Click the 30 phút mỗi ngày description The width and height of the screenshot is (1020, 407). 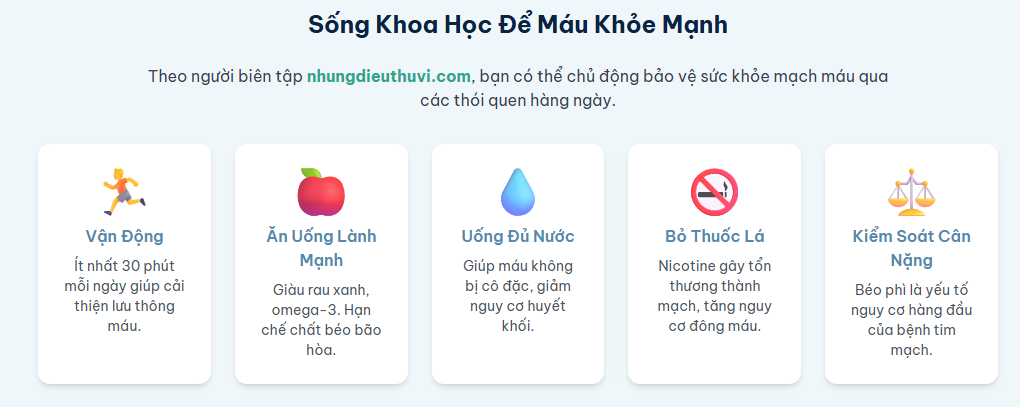click(124, 295)
